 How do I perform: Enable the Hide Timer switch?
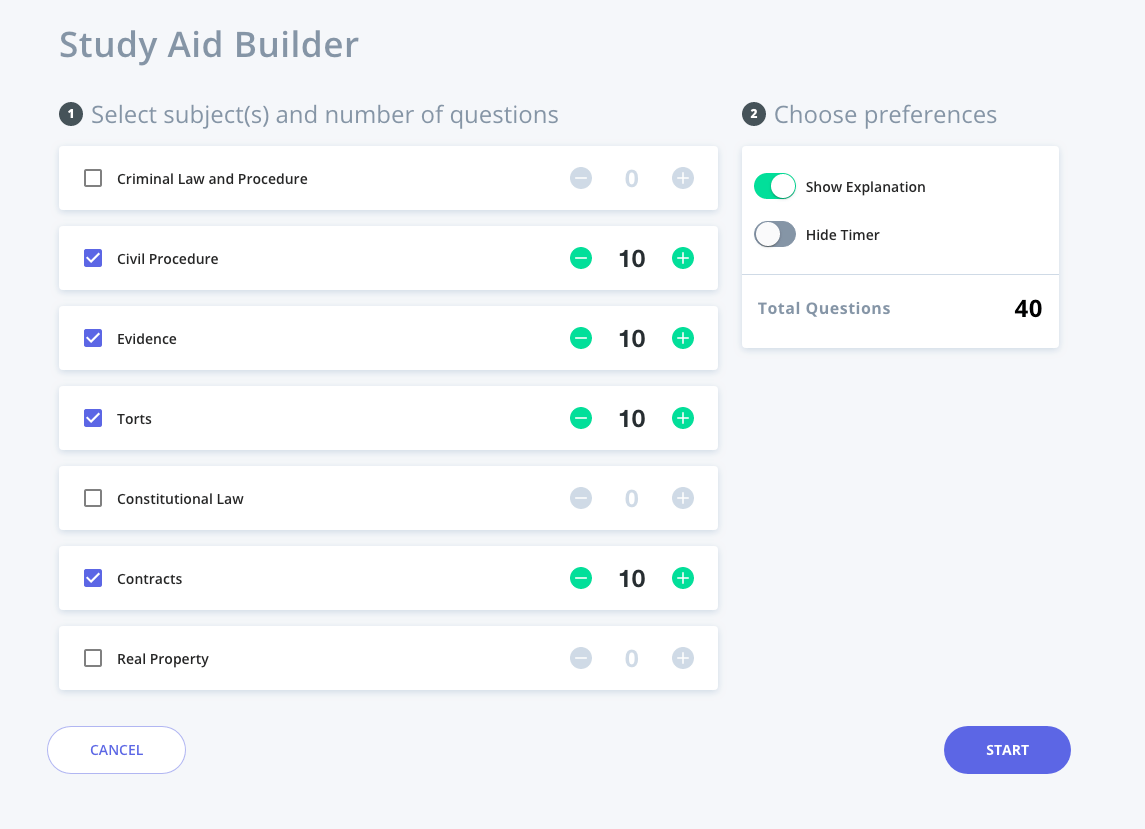click(x=775, y=234)
